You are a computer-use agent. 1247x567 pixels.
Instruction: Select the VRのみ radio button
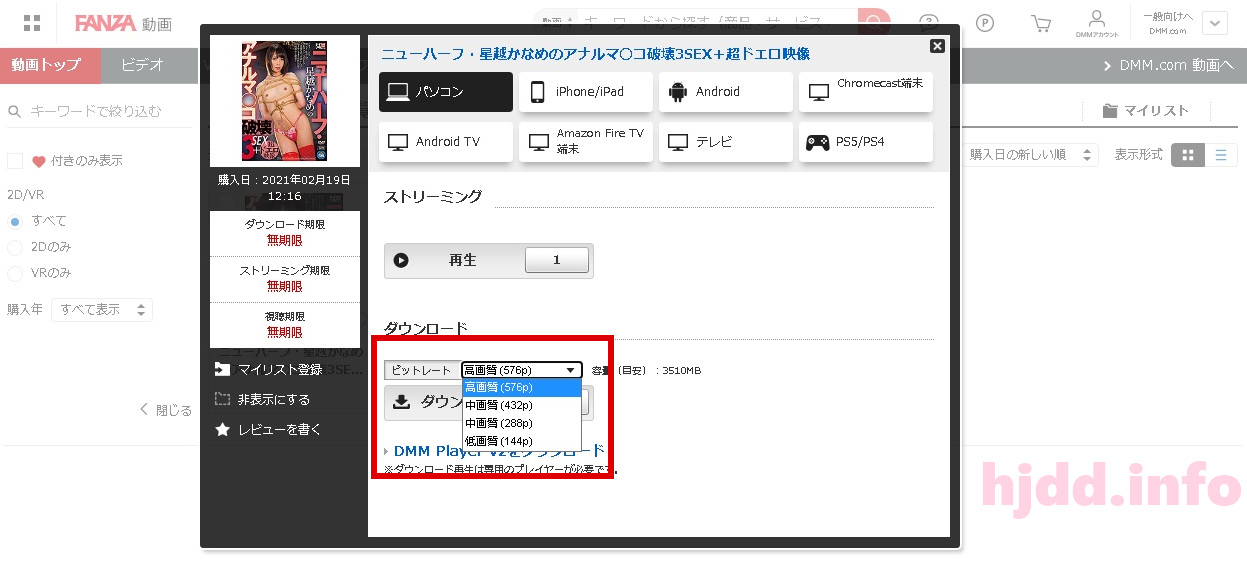tap(15, 273)
